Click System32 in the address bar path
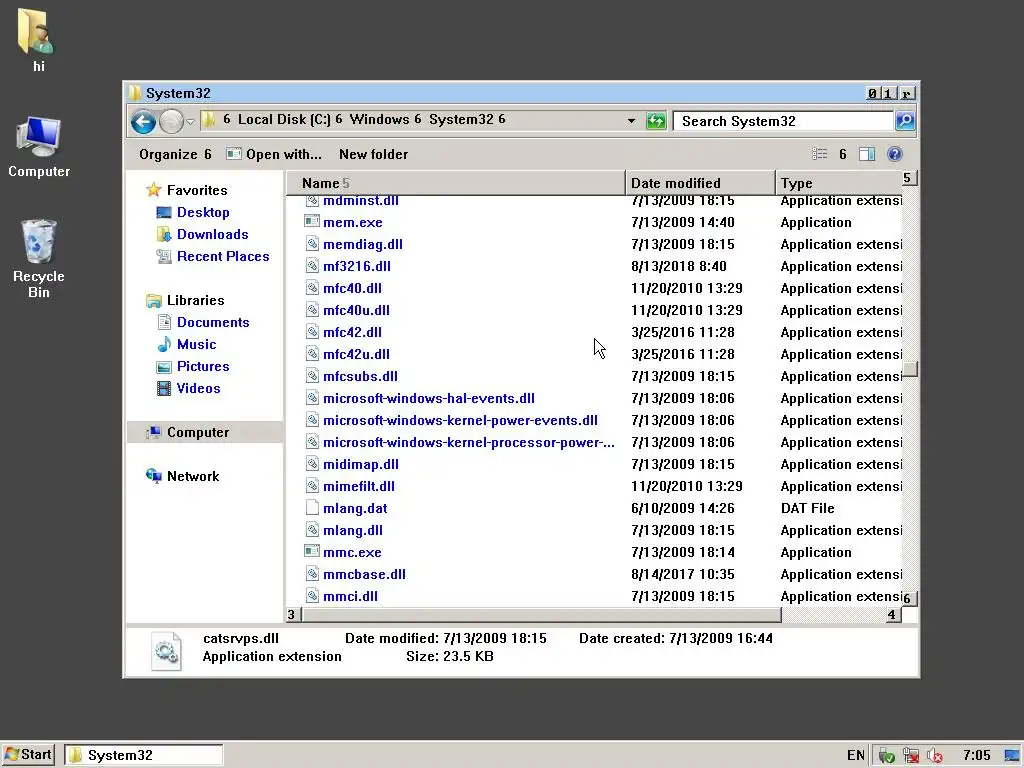 [461, 120]
